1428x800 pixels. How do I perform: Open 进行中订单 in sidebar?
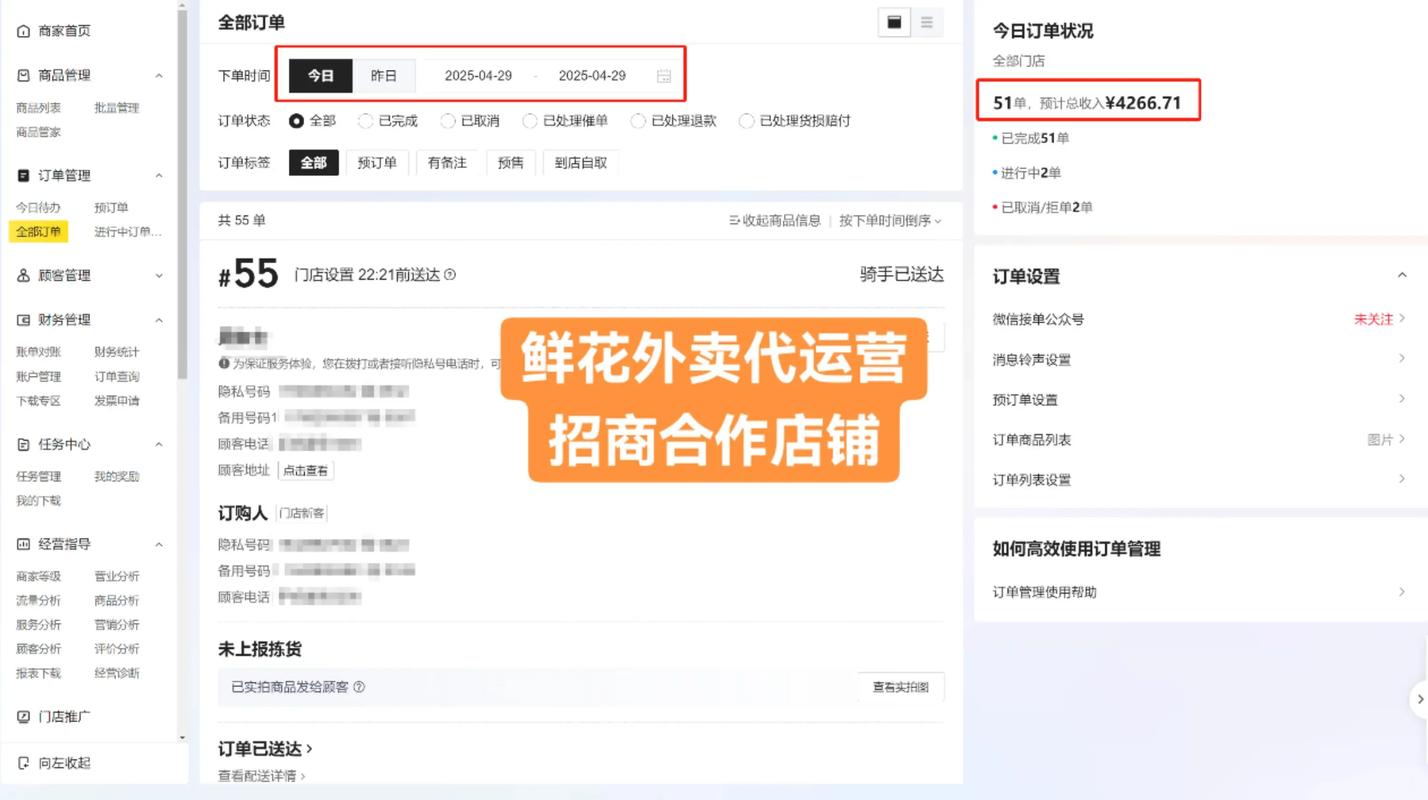pyautogui.click(x=128, y=232)
